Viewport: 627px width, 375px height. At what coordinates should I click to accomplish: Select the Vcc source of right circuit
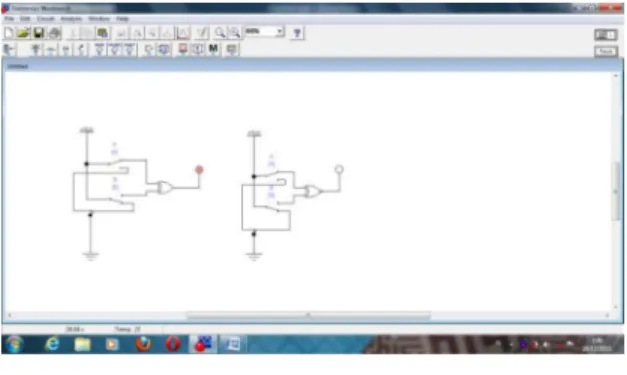254,134
